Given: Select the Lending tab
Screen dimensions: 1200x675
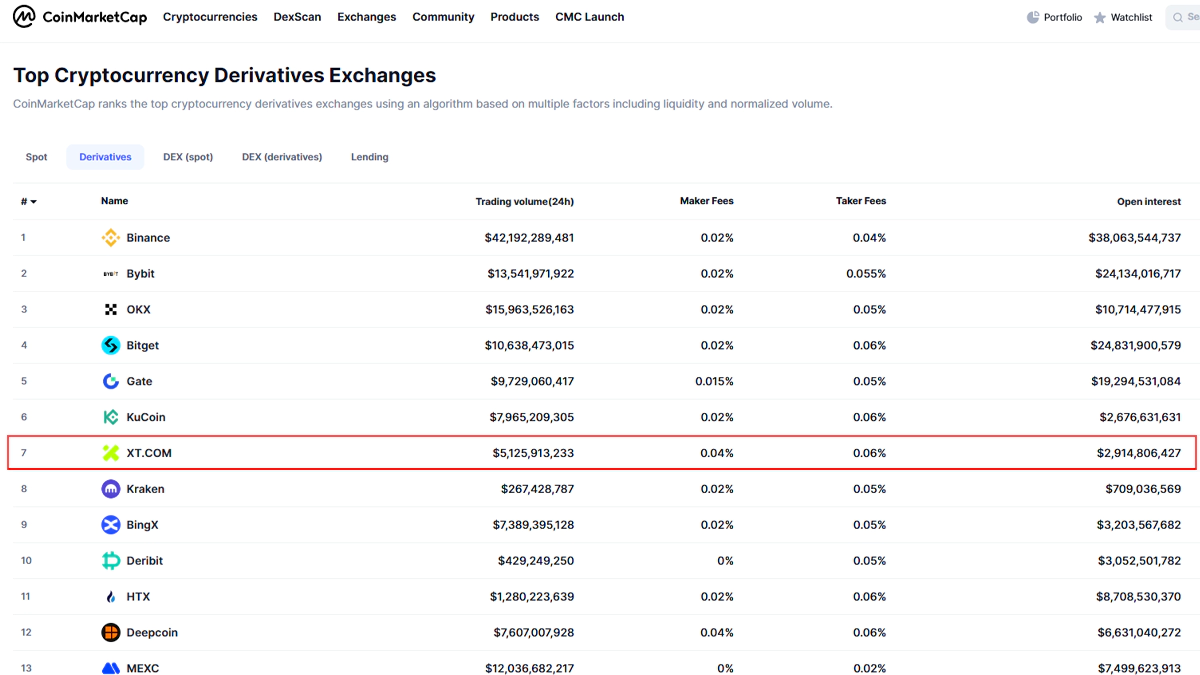Looking at the screenshot, I should tap(369, 157).
